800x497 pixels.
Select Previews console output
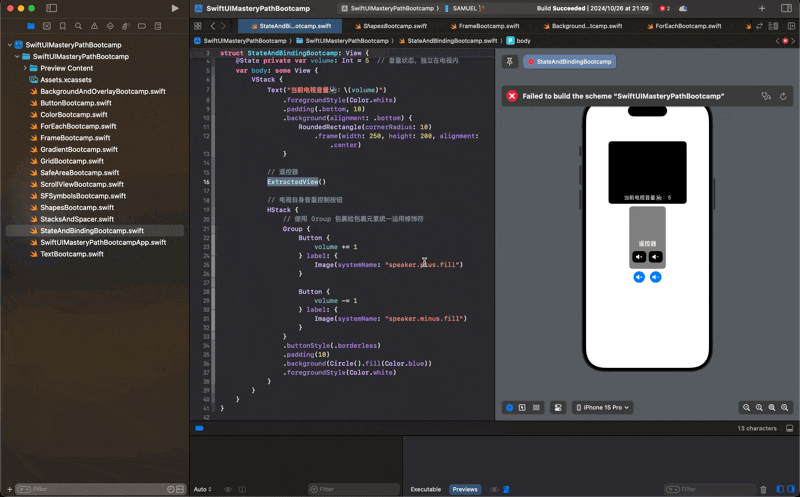coord(465,489)
